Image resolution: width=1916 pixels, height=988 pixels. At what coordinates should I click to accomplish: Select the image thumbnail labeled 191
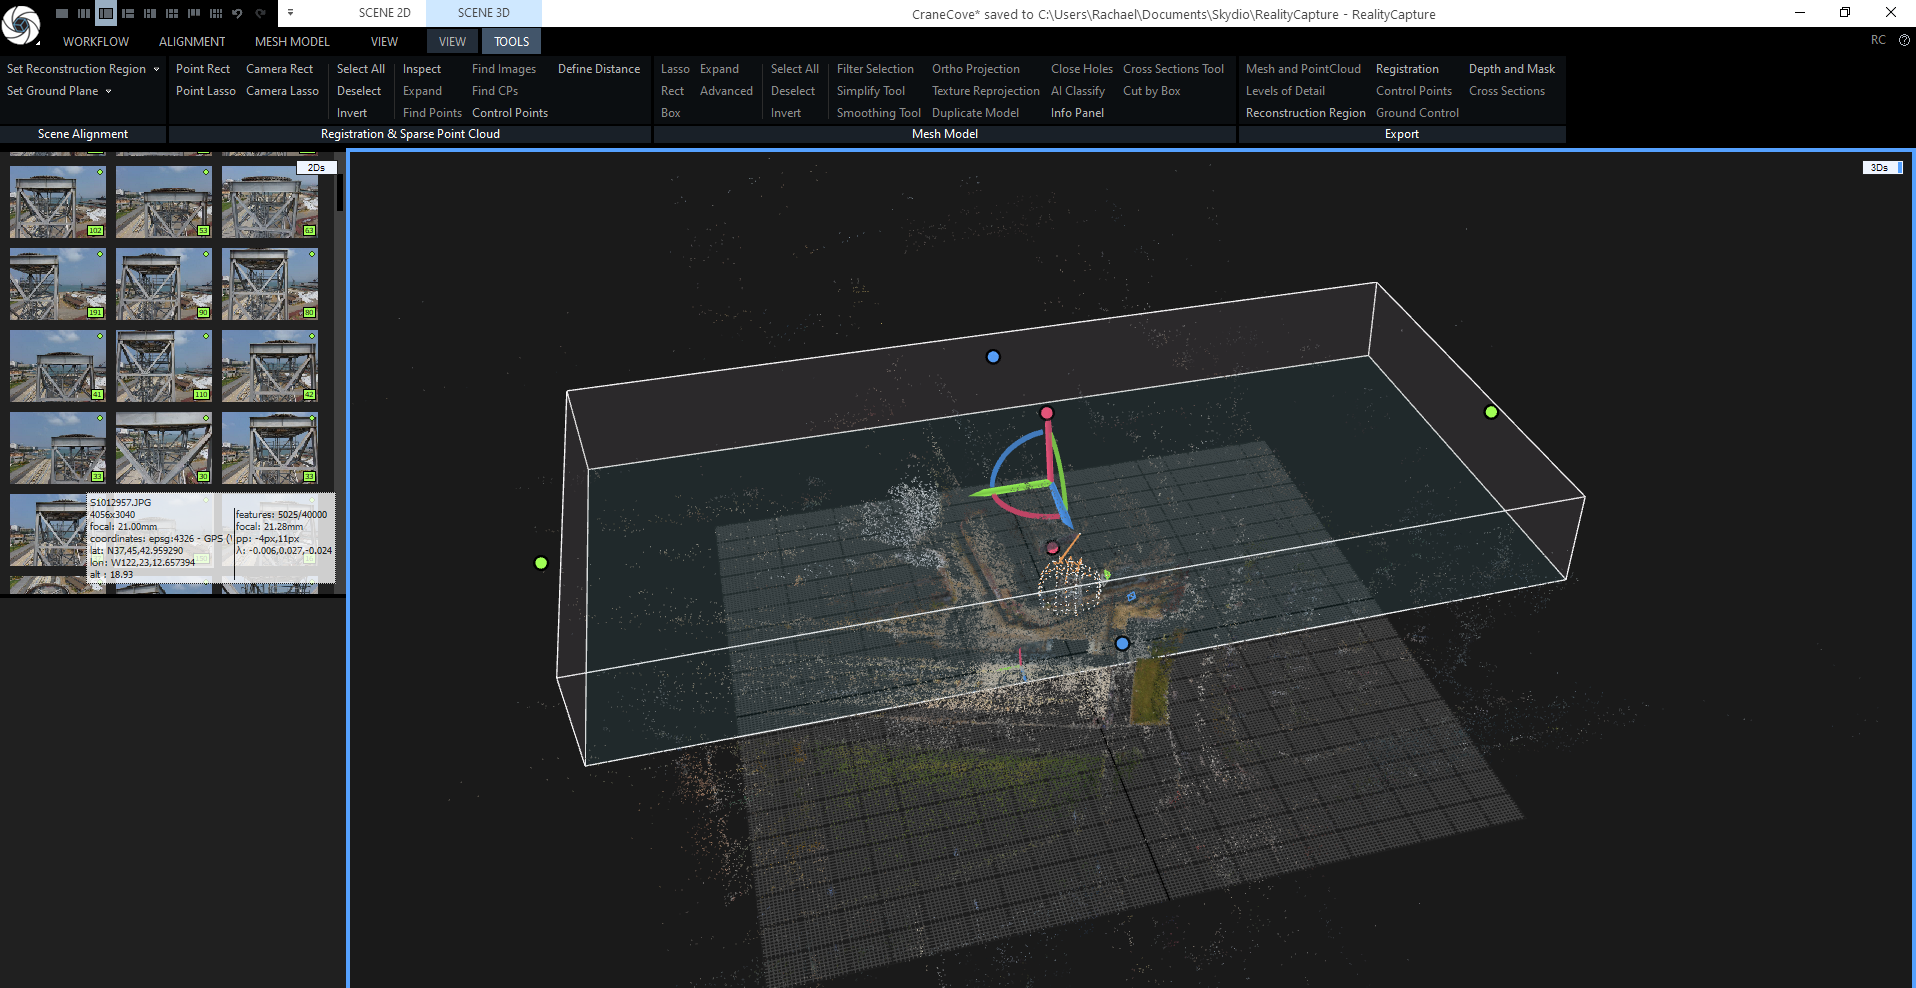pos(58,284)
